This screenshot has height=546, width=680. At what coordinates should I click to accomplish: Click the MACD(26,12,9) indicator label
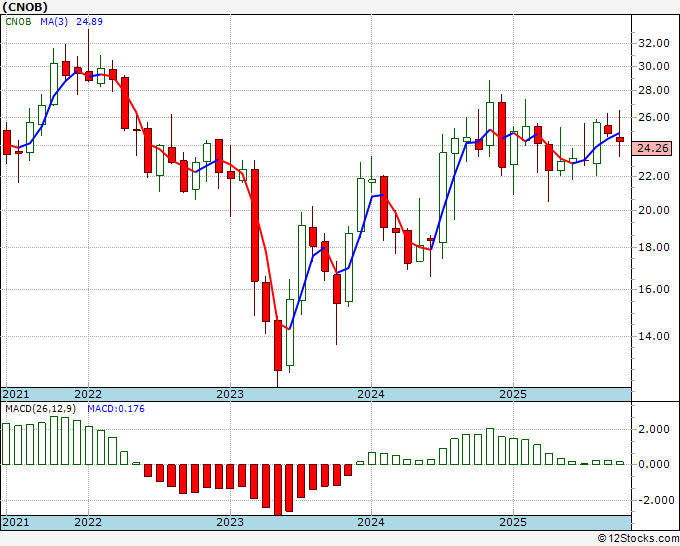click(x=41, y=409)
